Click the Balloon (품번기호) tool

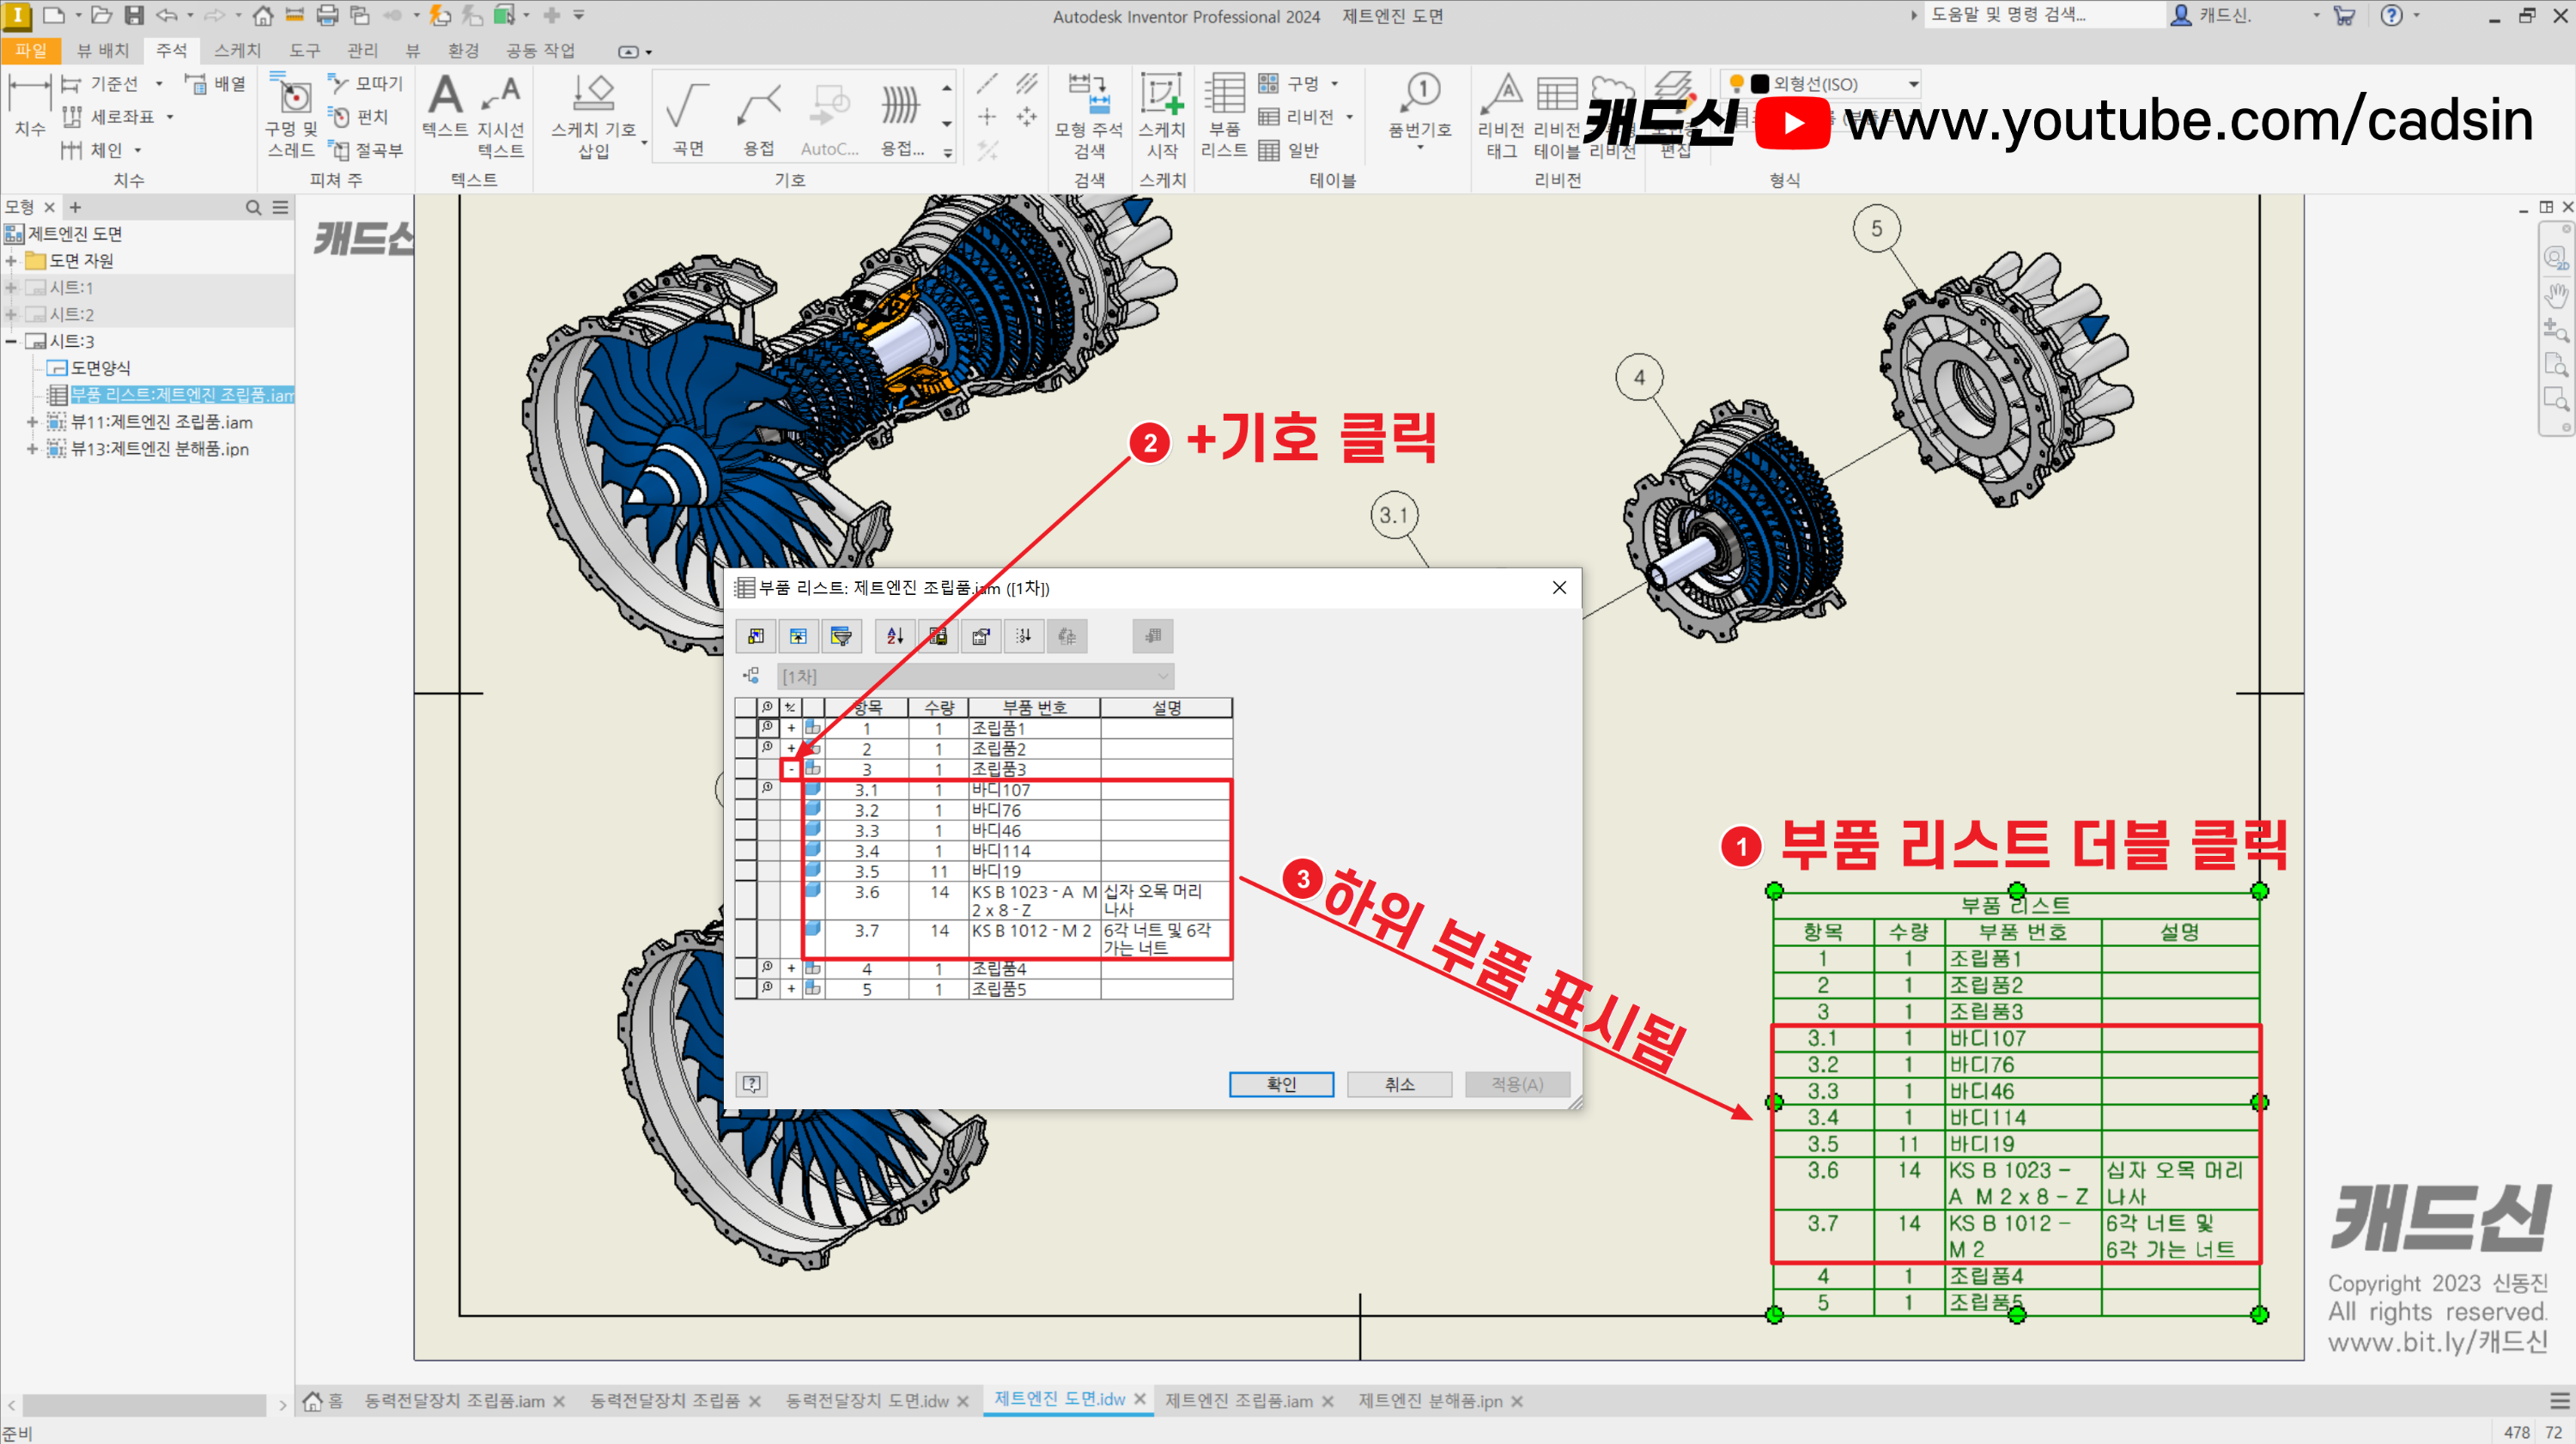(x=1420, y=110)
